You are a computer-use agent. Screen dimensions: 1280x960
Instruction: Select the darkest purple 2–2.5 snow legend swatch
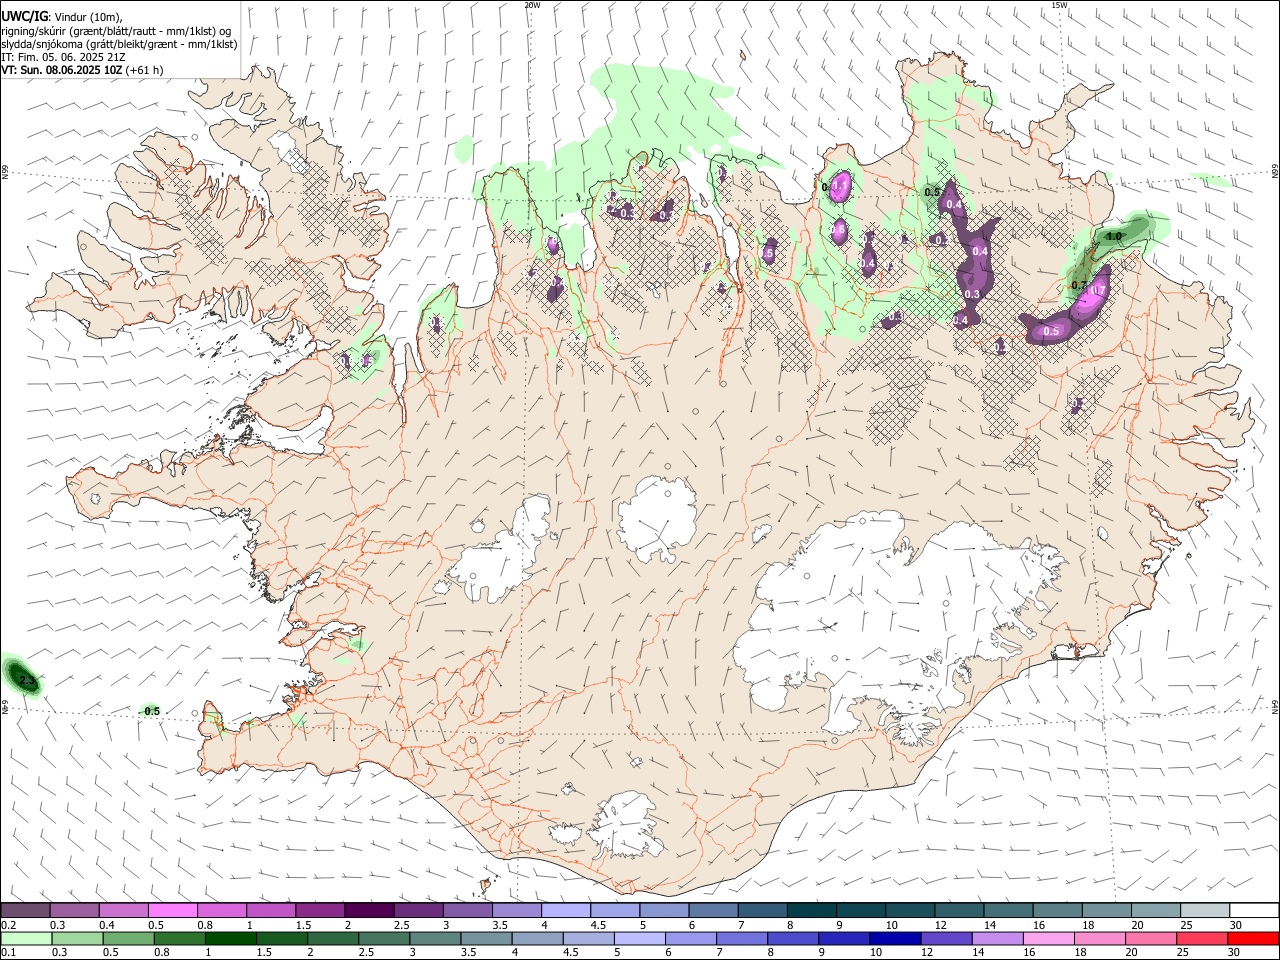click(x=369, y=911)
